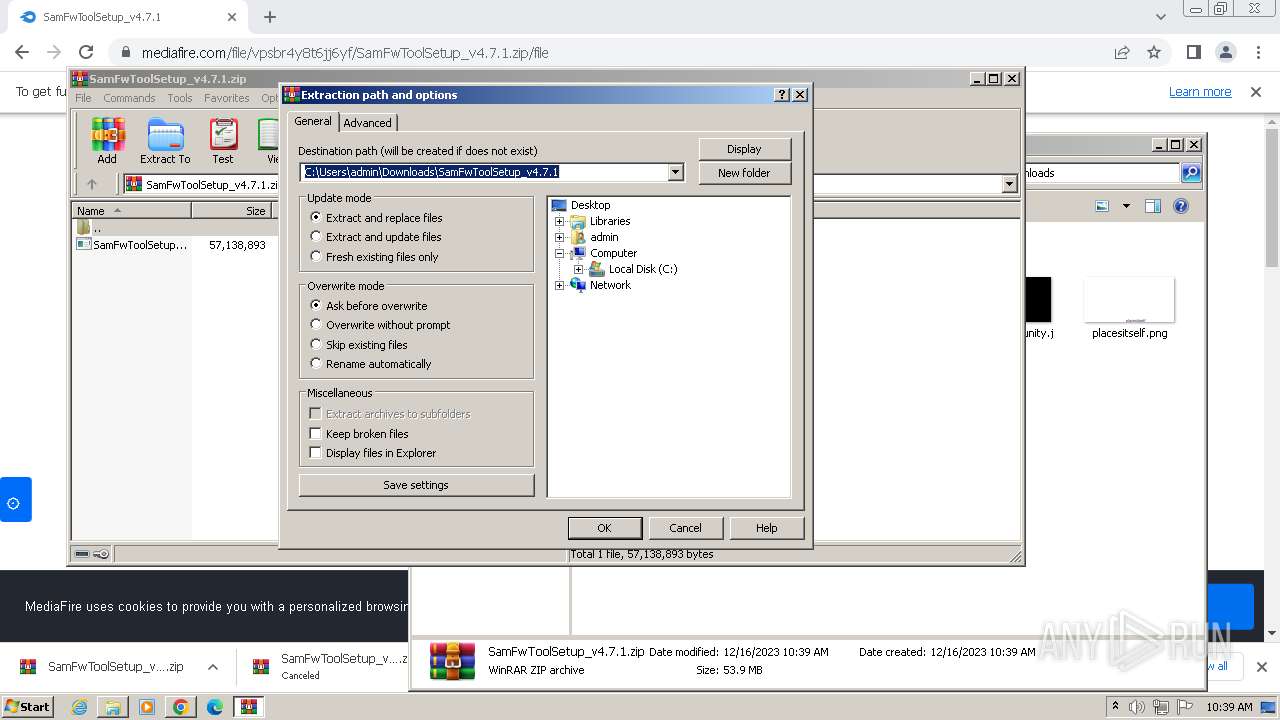Open Chrome profile avatar
This screenshot has width=1280, height=720.
(1225, 52)
